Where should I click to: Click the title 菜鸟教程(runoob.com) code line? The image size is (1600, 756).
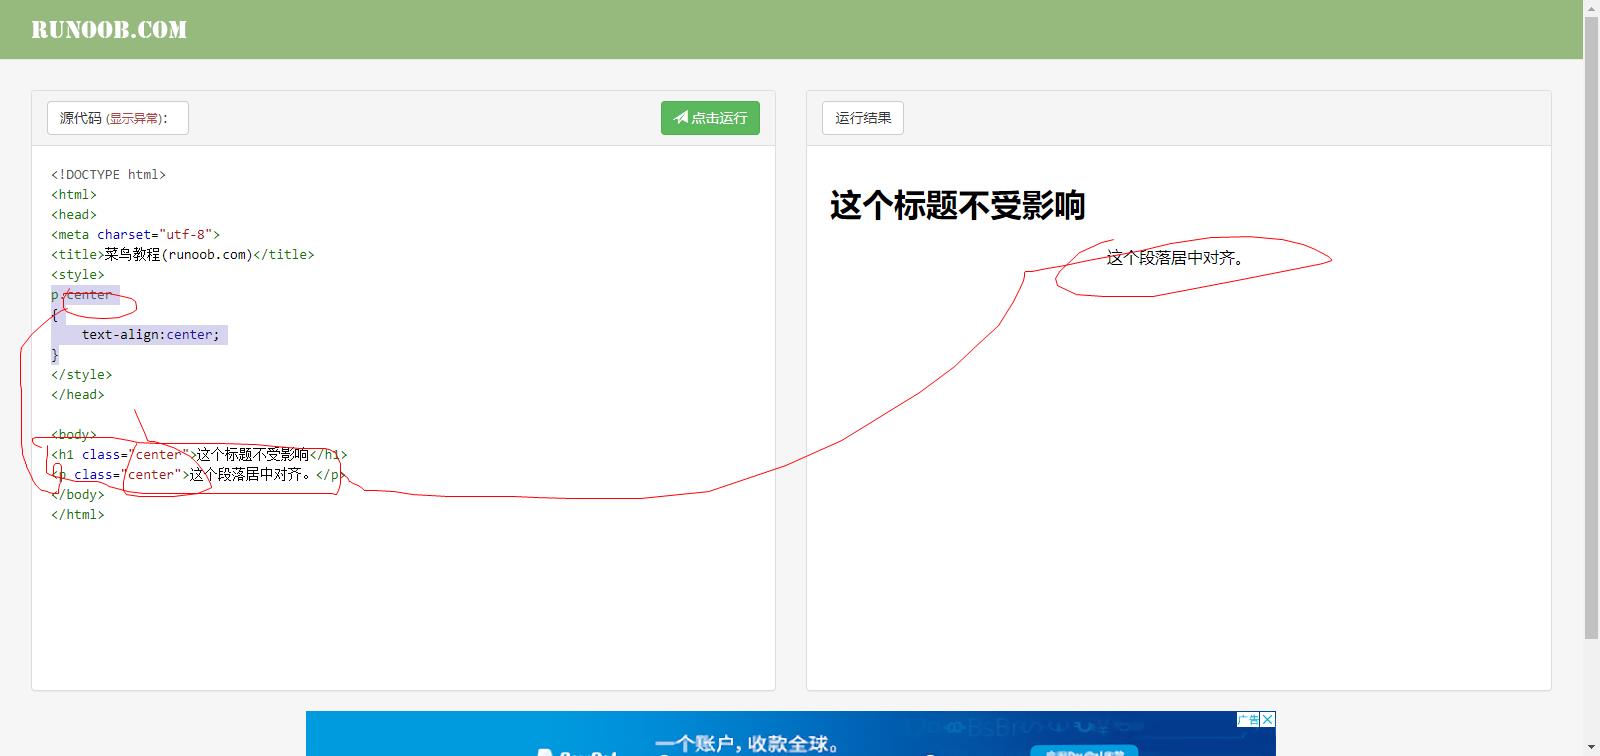point(183,254)
